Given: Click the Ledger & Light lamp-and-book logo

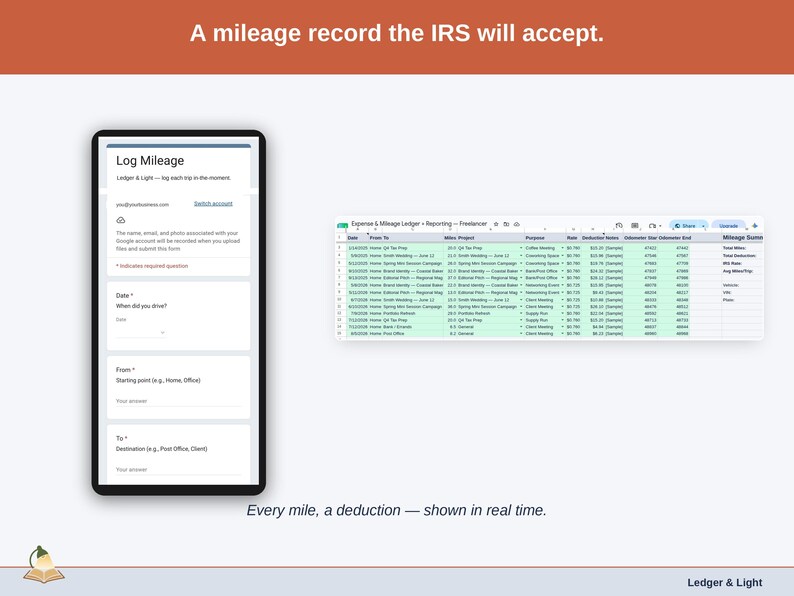Looking at the screenshot, I should 44,565.
